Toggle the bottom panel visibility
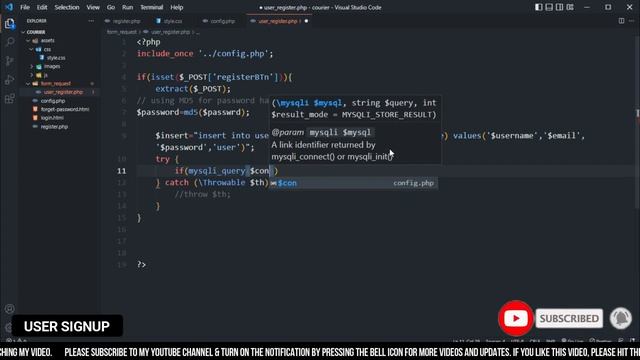640x360 pixels. point(549,7)
